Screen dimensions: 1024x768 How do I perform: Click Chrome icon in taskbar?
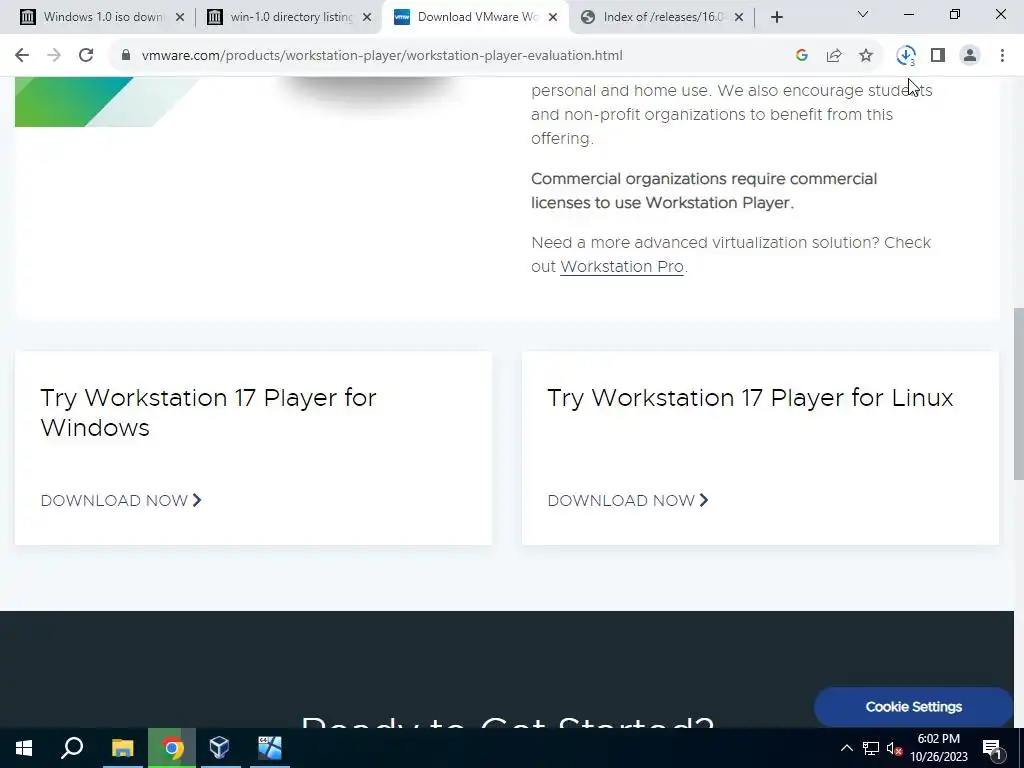[x=172, y=748]
